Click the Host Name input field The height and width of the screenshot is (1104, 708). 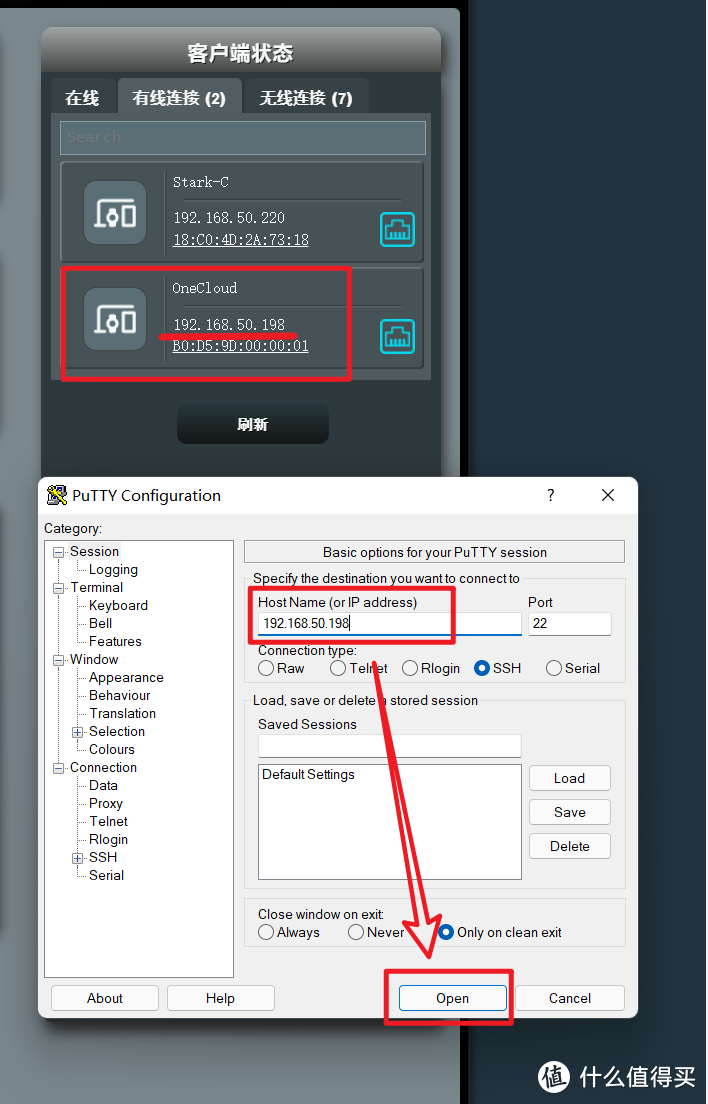coord(390,623)
